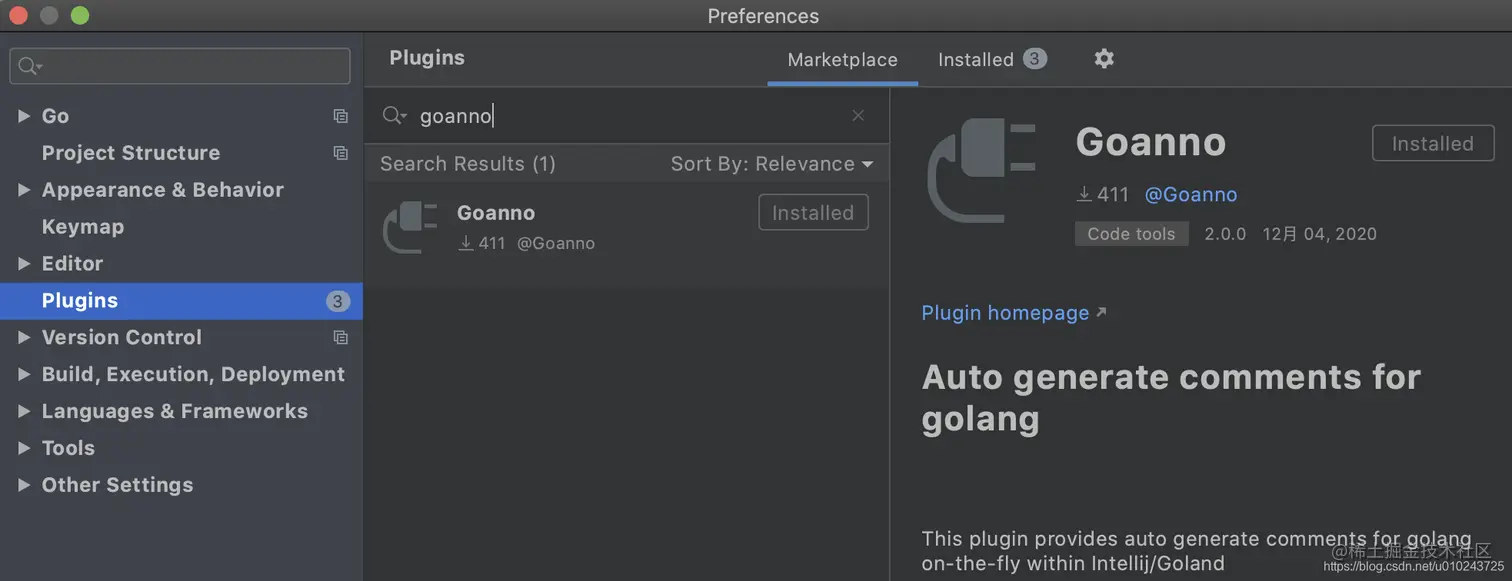Click the copy-settings icon next to Go

pos(341,116)
